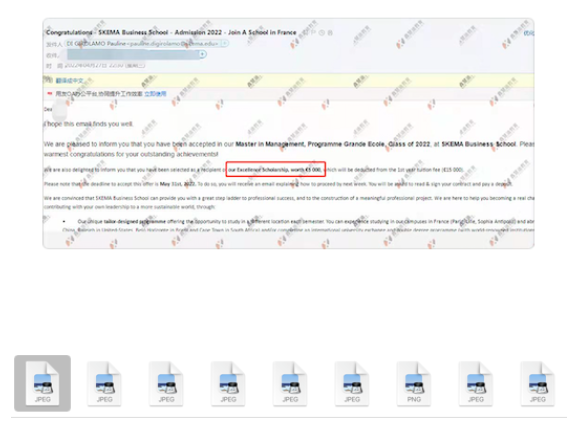Screen dimensions: 582x426
Task: Open the last JPEG file icon
Action: tap(537, 383)
